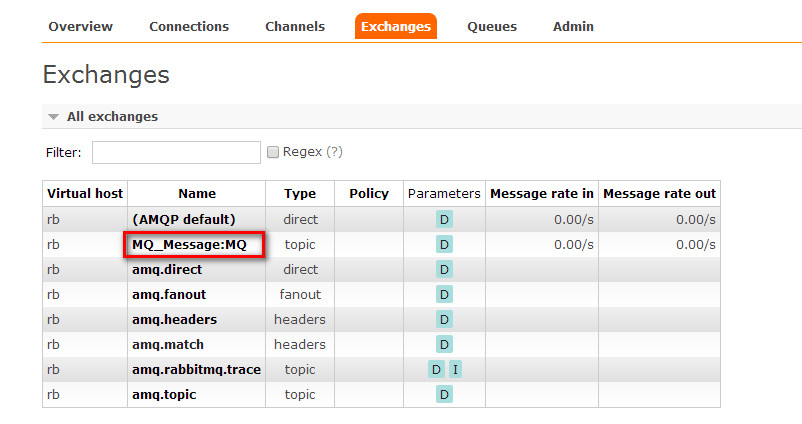Open the amq.headers exchange

coord(174,320)
